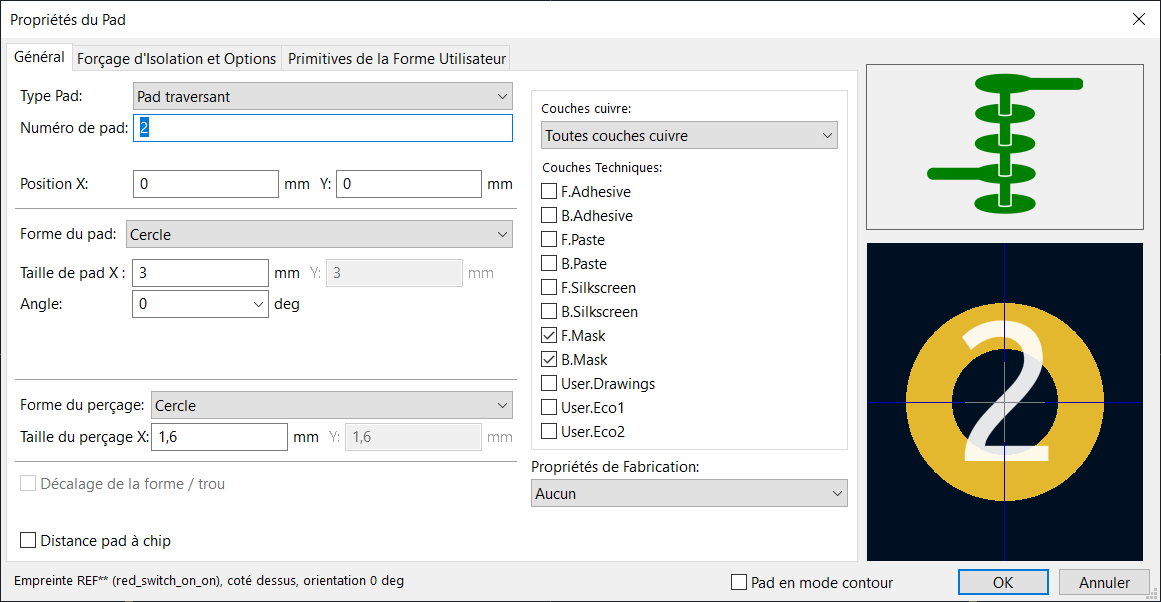This screenshot has width=1161, height=602.
Task: Open the Angle combo box arrow
Action: tap(258, 304)
